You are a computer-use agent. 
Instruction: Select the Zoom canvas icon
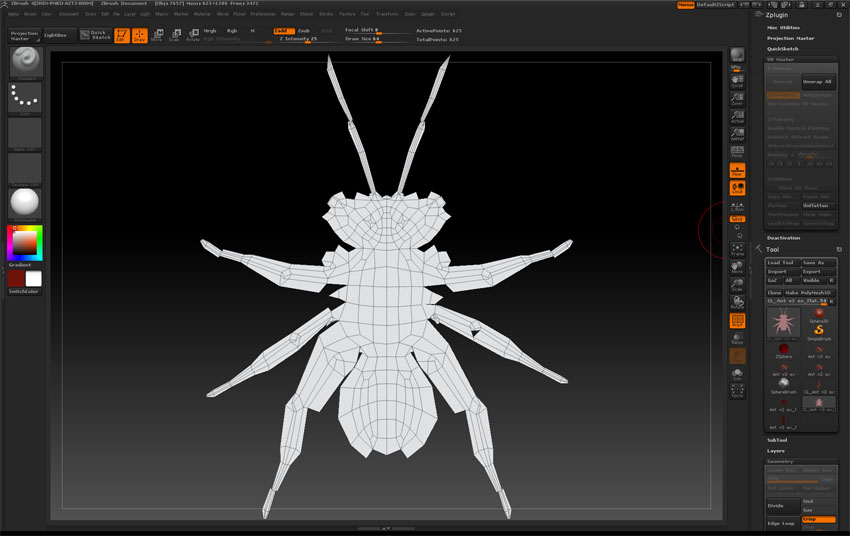(737, 99)
